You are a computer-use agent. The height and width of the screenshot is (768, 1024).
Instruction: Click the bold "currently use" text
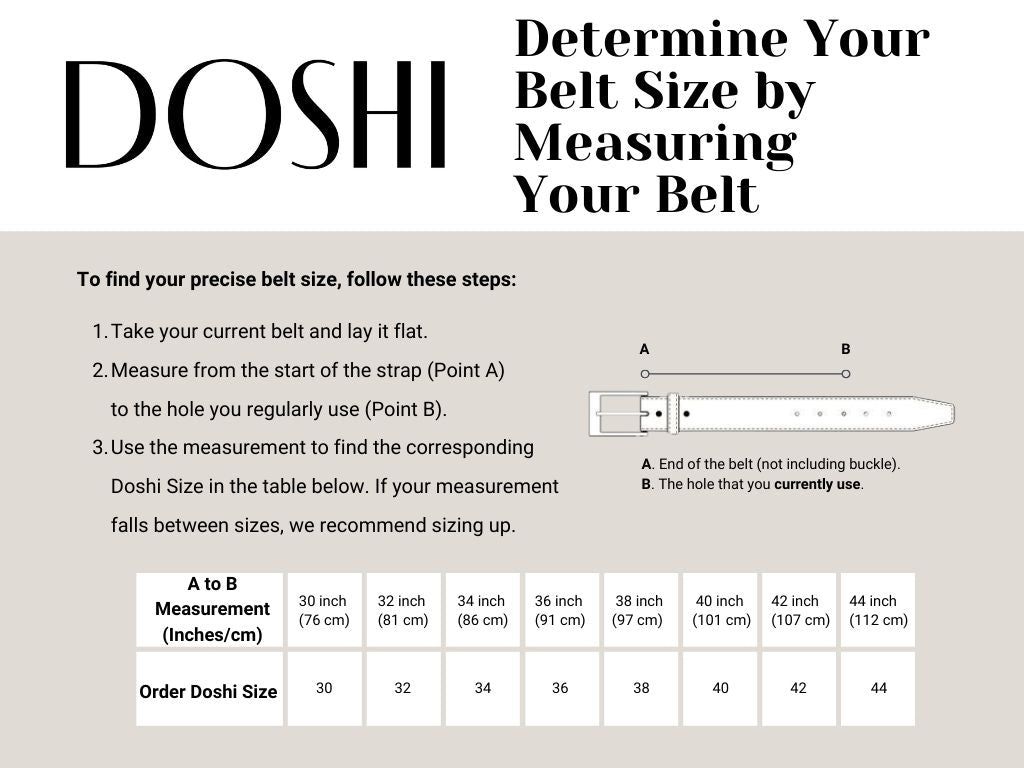click(x=817, y=484)
